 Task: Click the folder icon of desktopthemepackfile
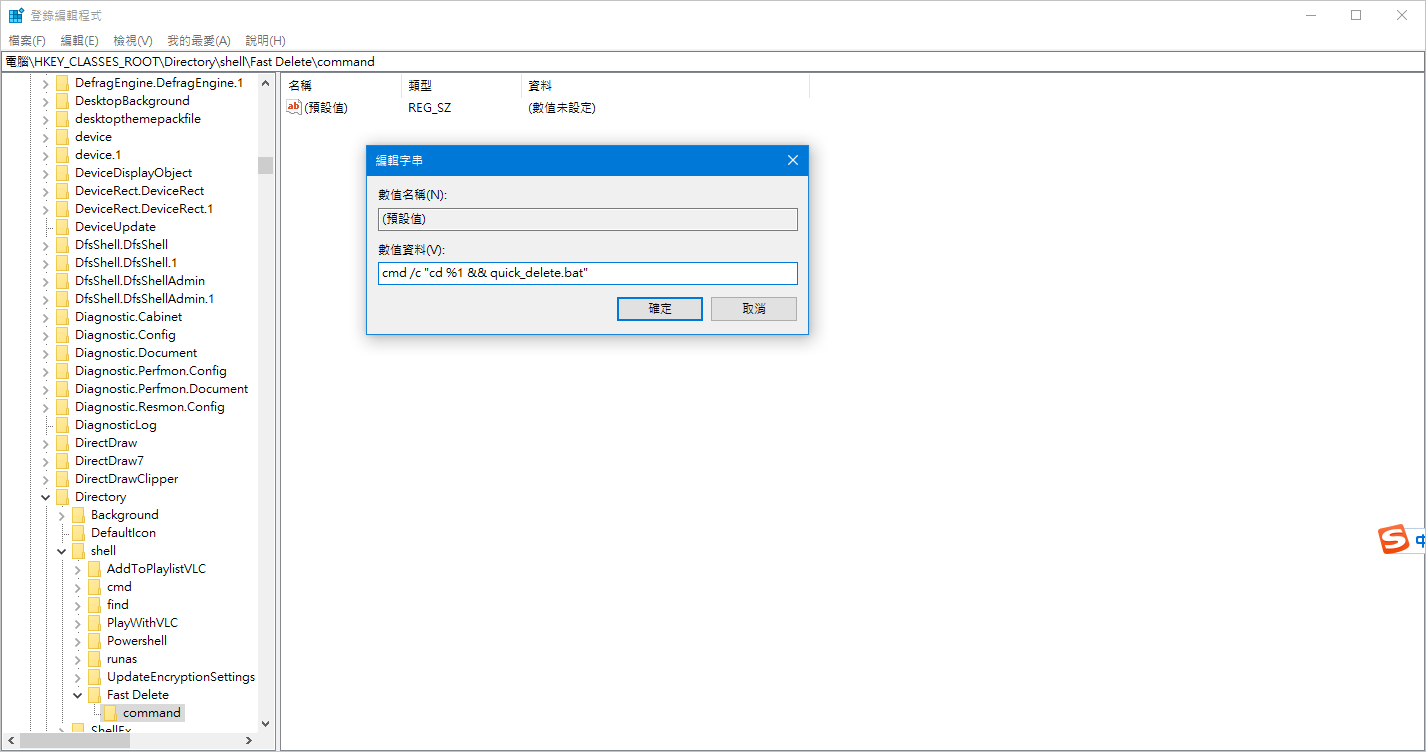[62, 119]
